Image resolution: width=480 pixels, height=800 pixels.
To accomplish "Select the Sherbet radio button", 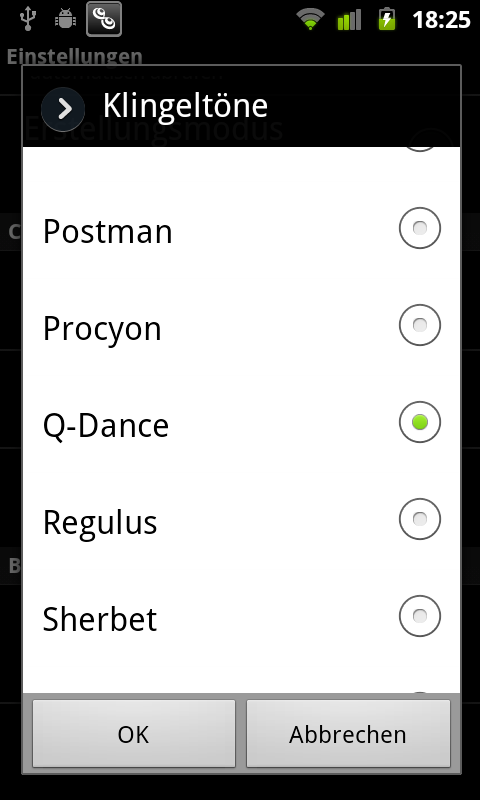I will [420, 616].
